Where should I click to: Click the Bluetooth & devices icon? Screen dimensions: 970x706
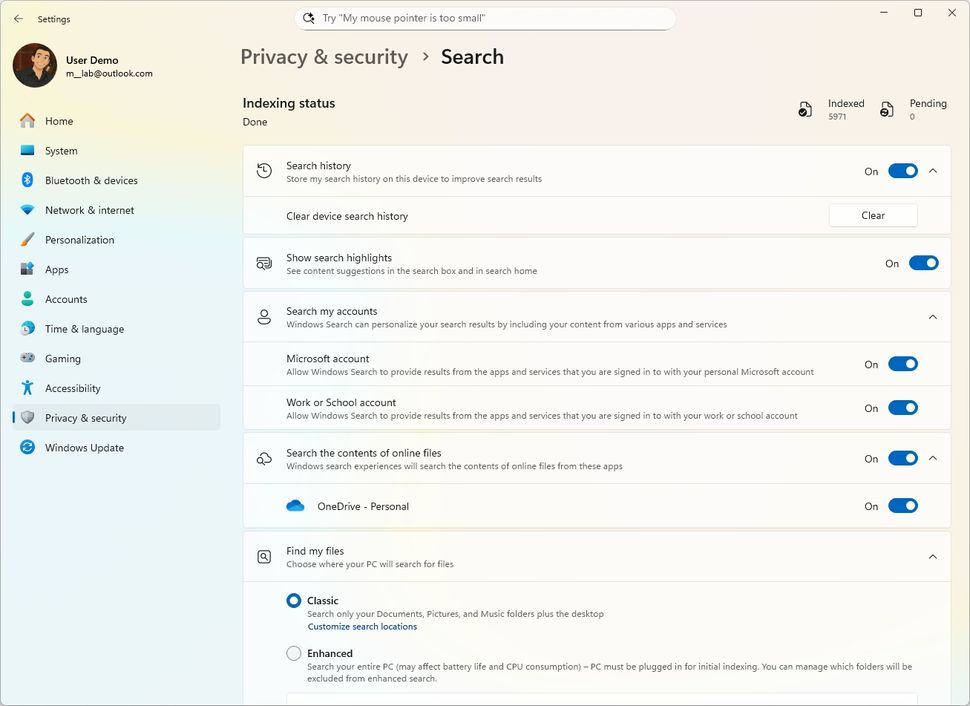pyautogui.click(x=27, y=180)
